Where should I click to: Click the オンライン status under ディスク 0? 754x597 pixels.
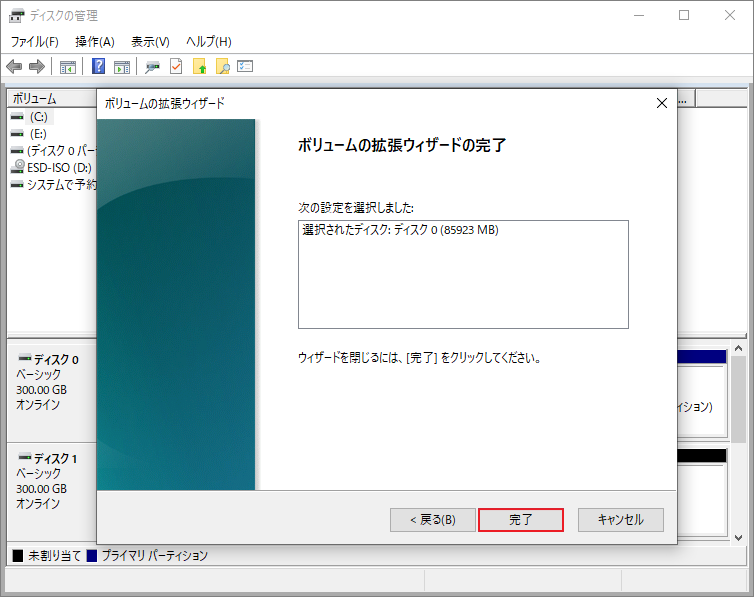pyautogui.click(x=38, y=405)
